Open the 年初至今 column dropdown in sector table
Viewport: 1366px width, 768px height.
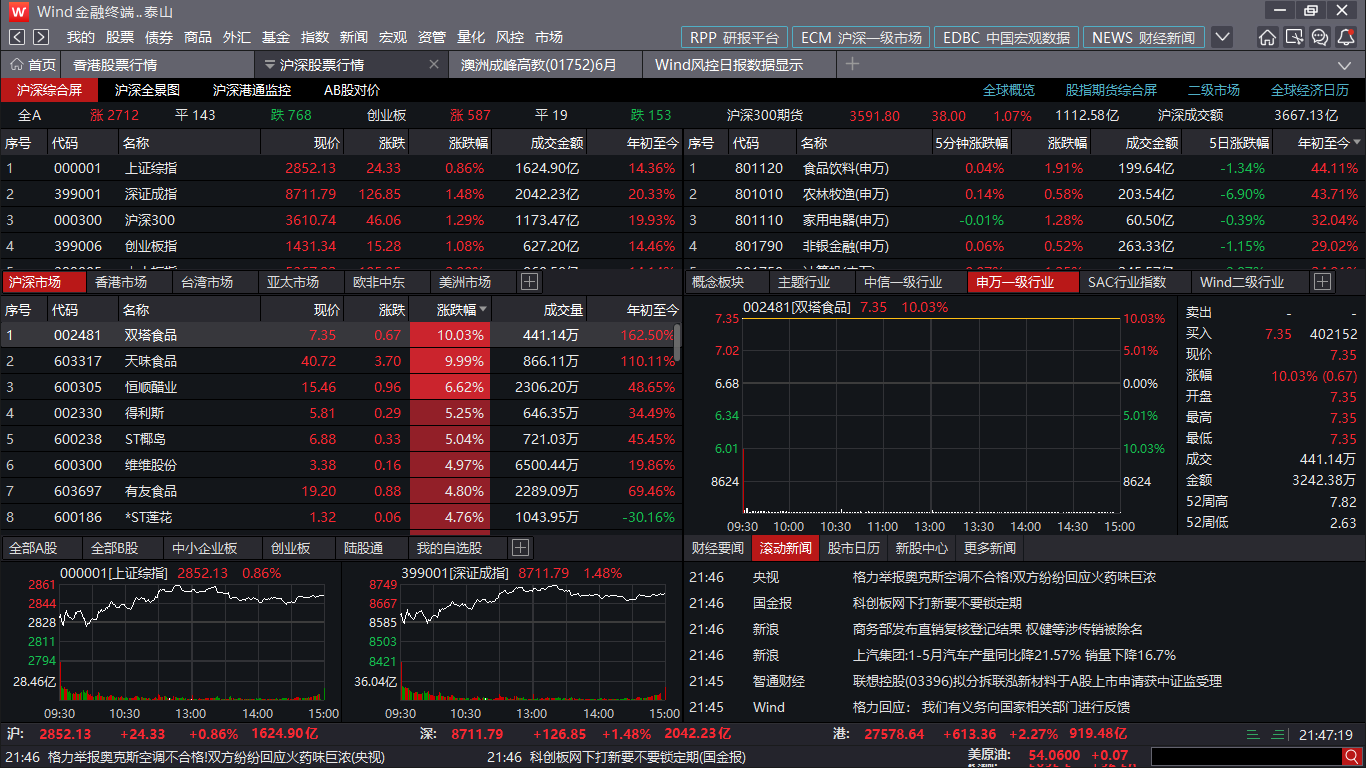tap(1356, 143)
